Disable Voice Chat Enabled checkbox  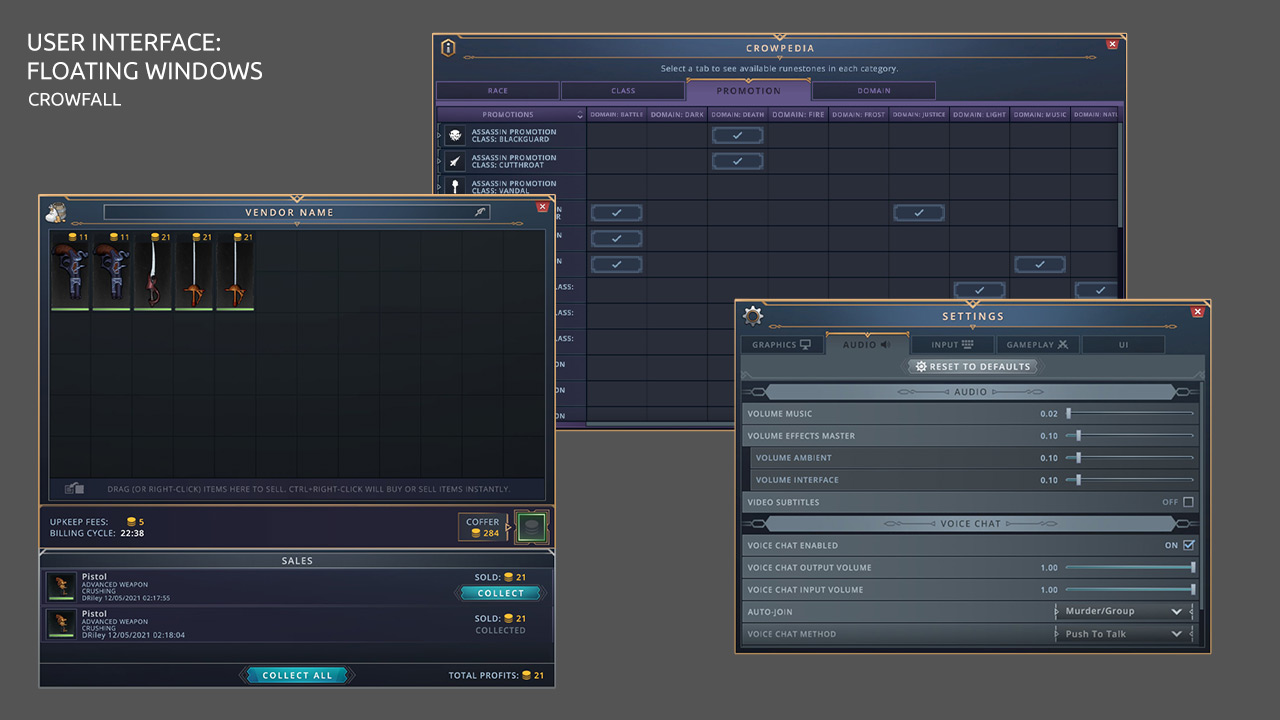point(1188,546)
